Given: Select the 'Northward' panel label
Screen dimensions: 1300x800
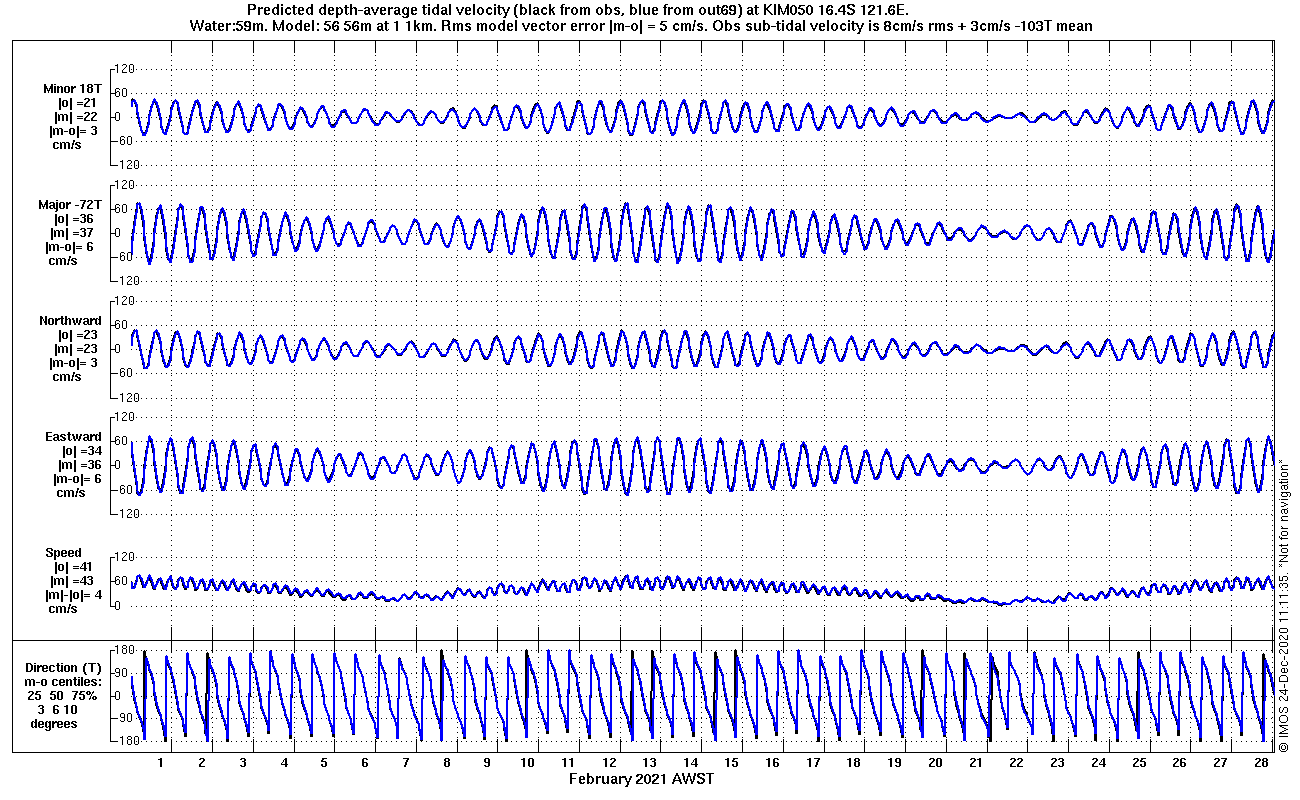Looking at the screenshot, I should click(x=70, y=321).
